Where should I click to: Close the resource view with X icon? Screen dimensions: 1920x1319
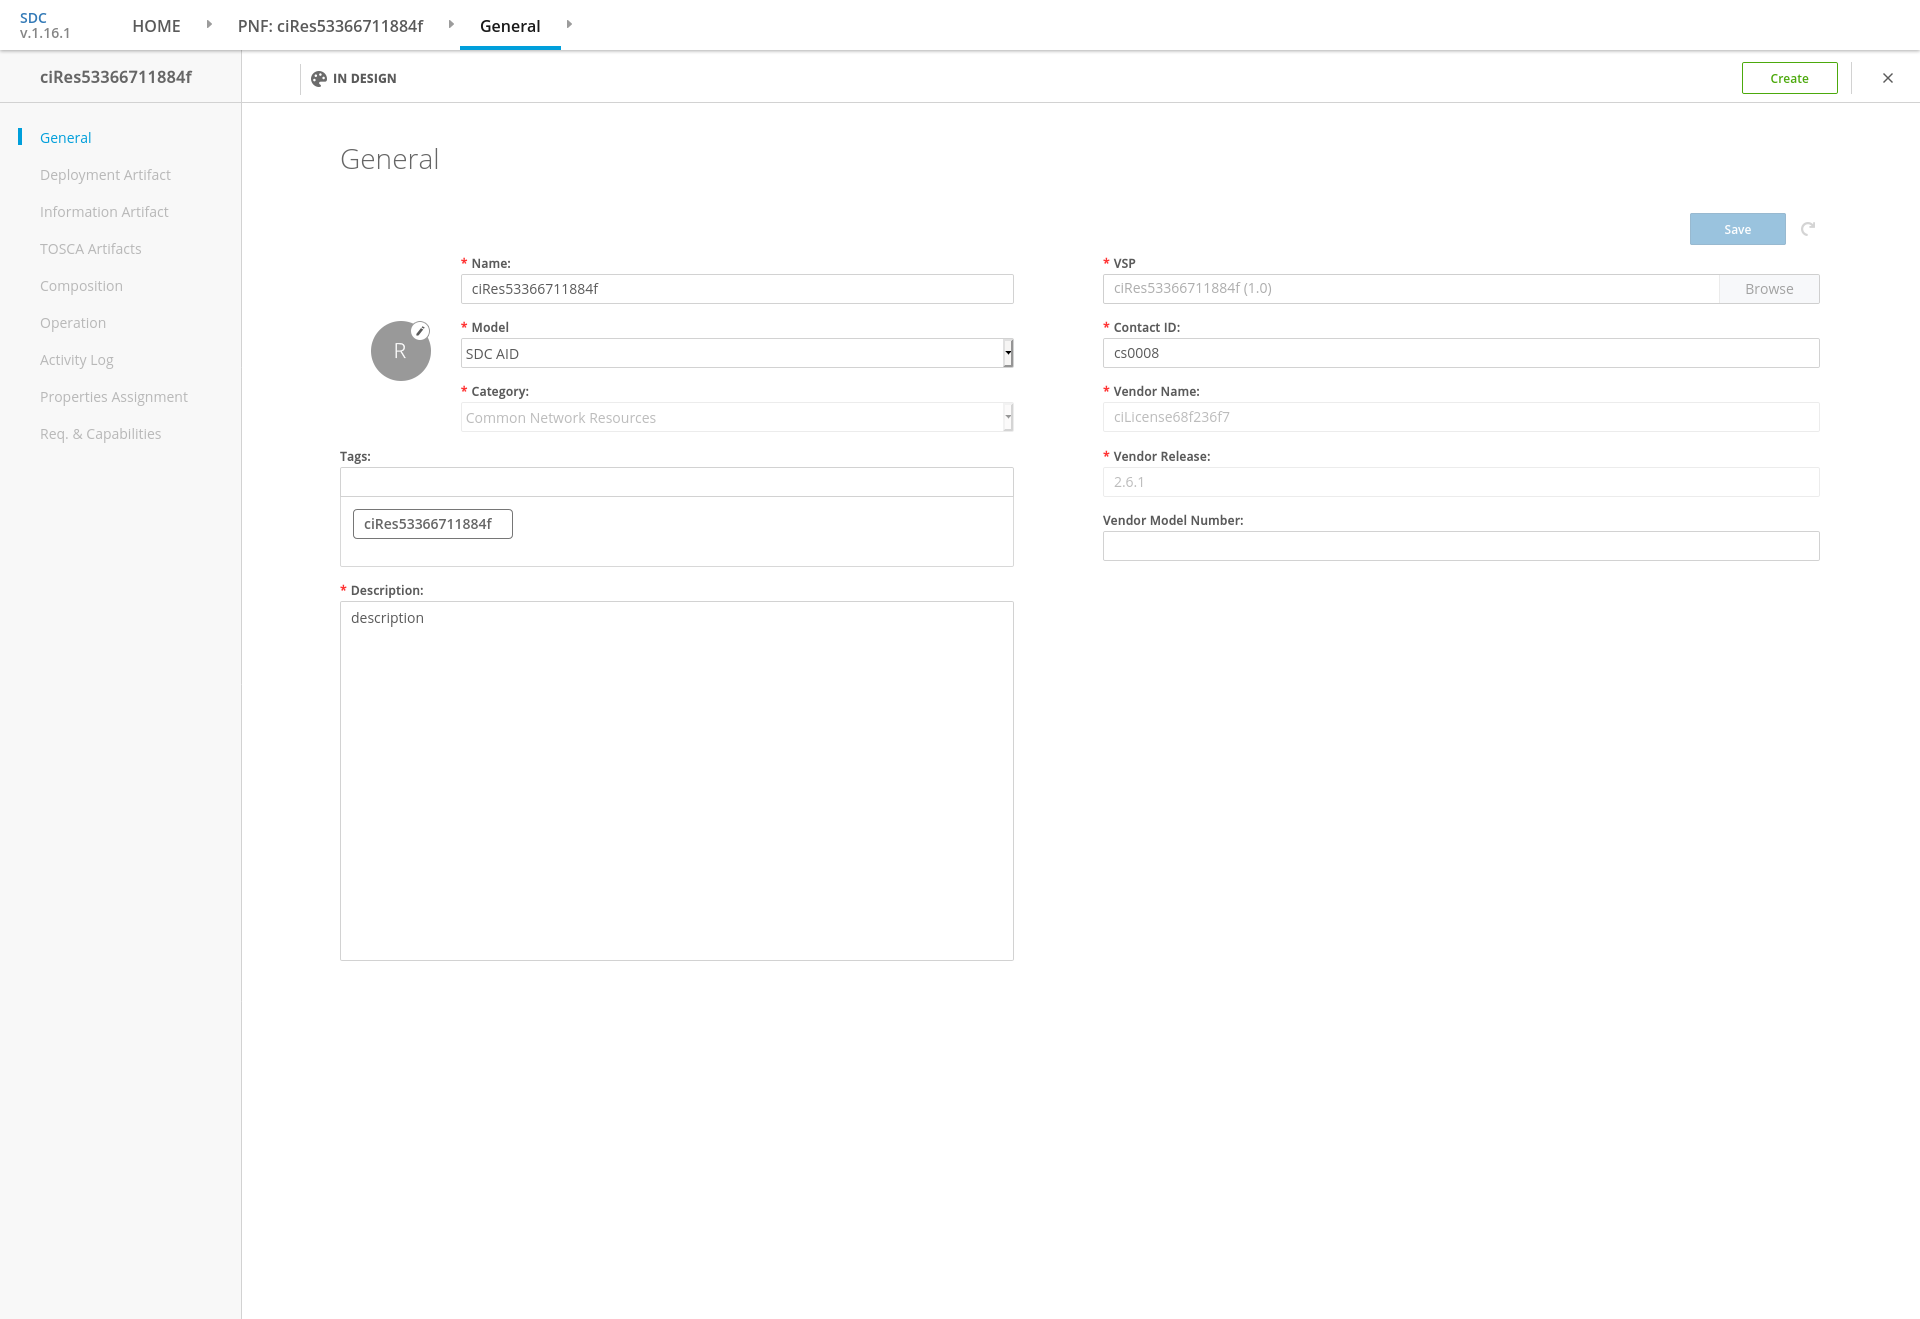pyautogui.click(x=1888, y=78)
